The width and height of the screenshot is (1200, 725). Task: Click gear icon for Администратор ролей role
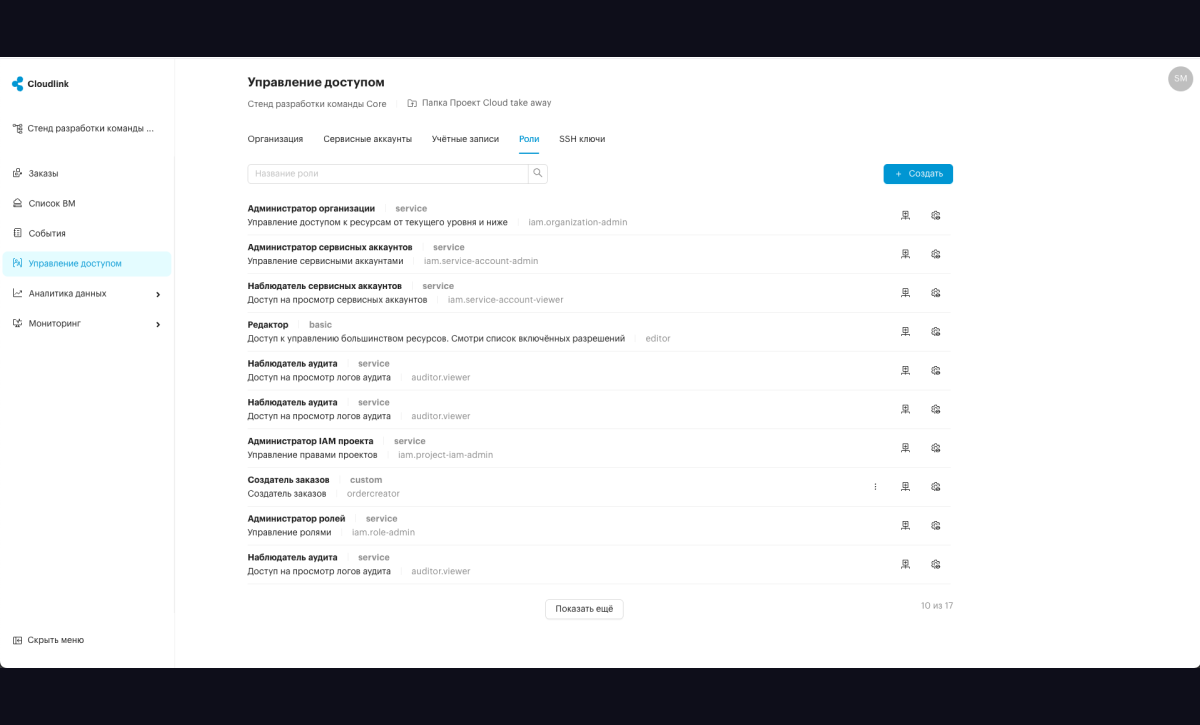point(936,525)
